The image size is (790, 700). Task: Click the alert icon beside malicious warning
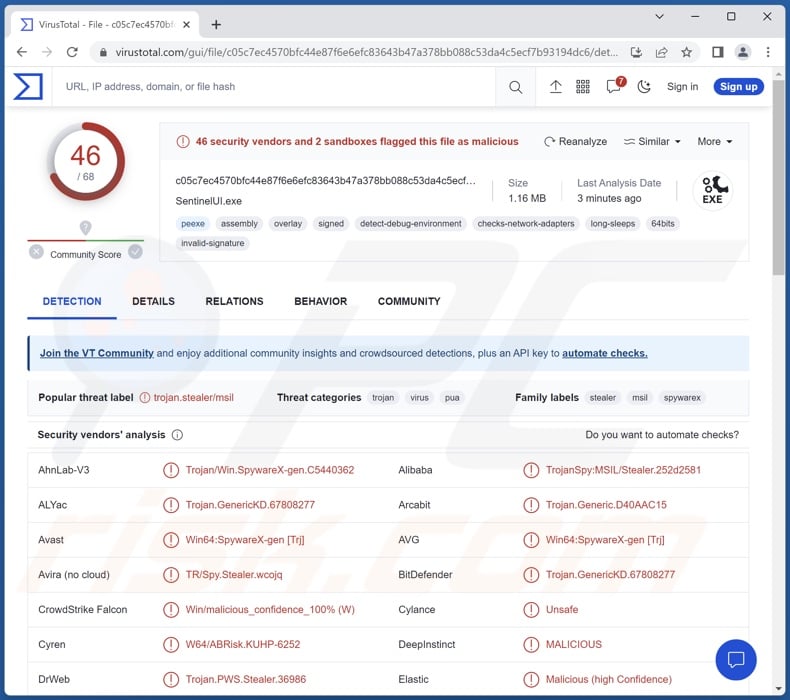coord(182,142)
